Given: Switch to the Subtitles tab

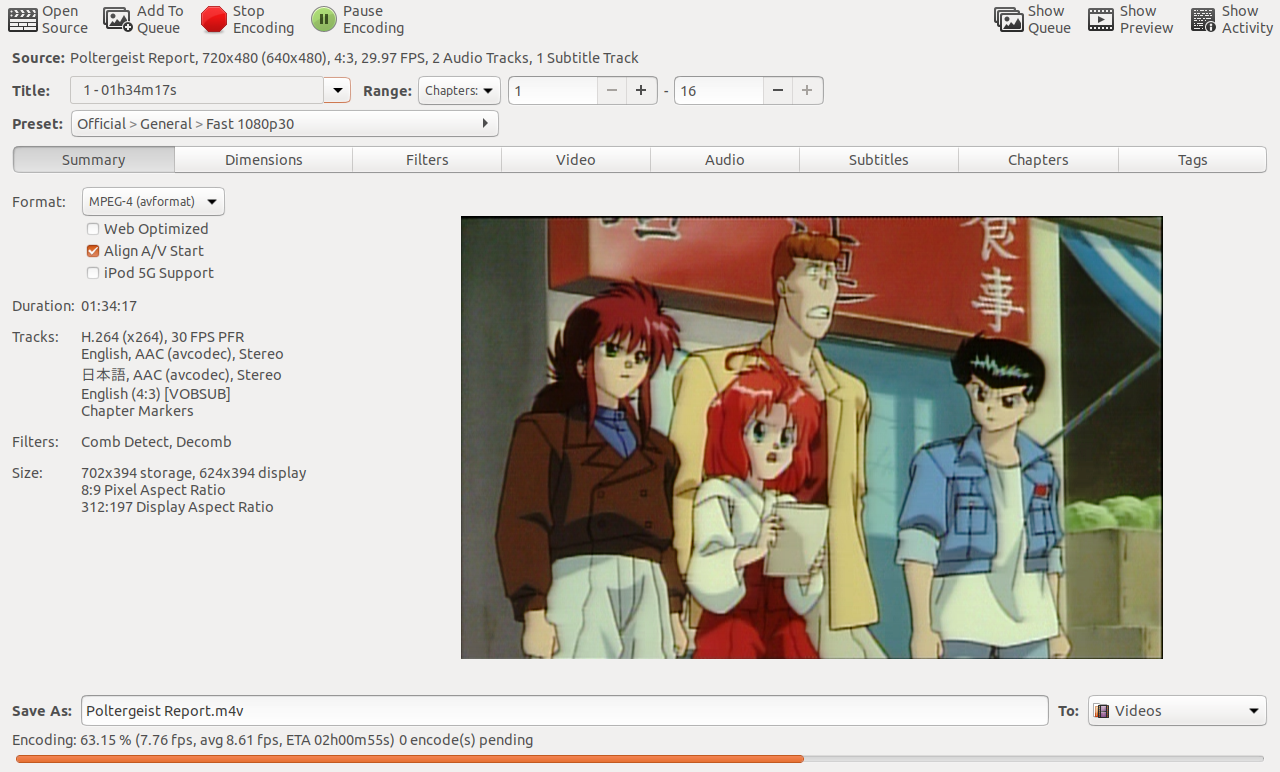Looking at the screenshot, I should 878,160.
